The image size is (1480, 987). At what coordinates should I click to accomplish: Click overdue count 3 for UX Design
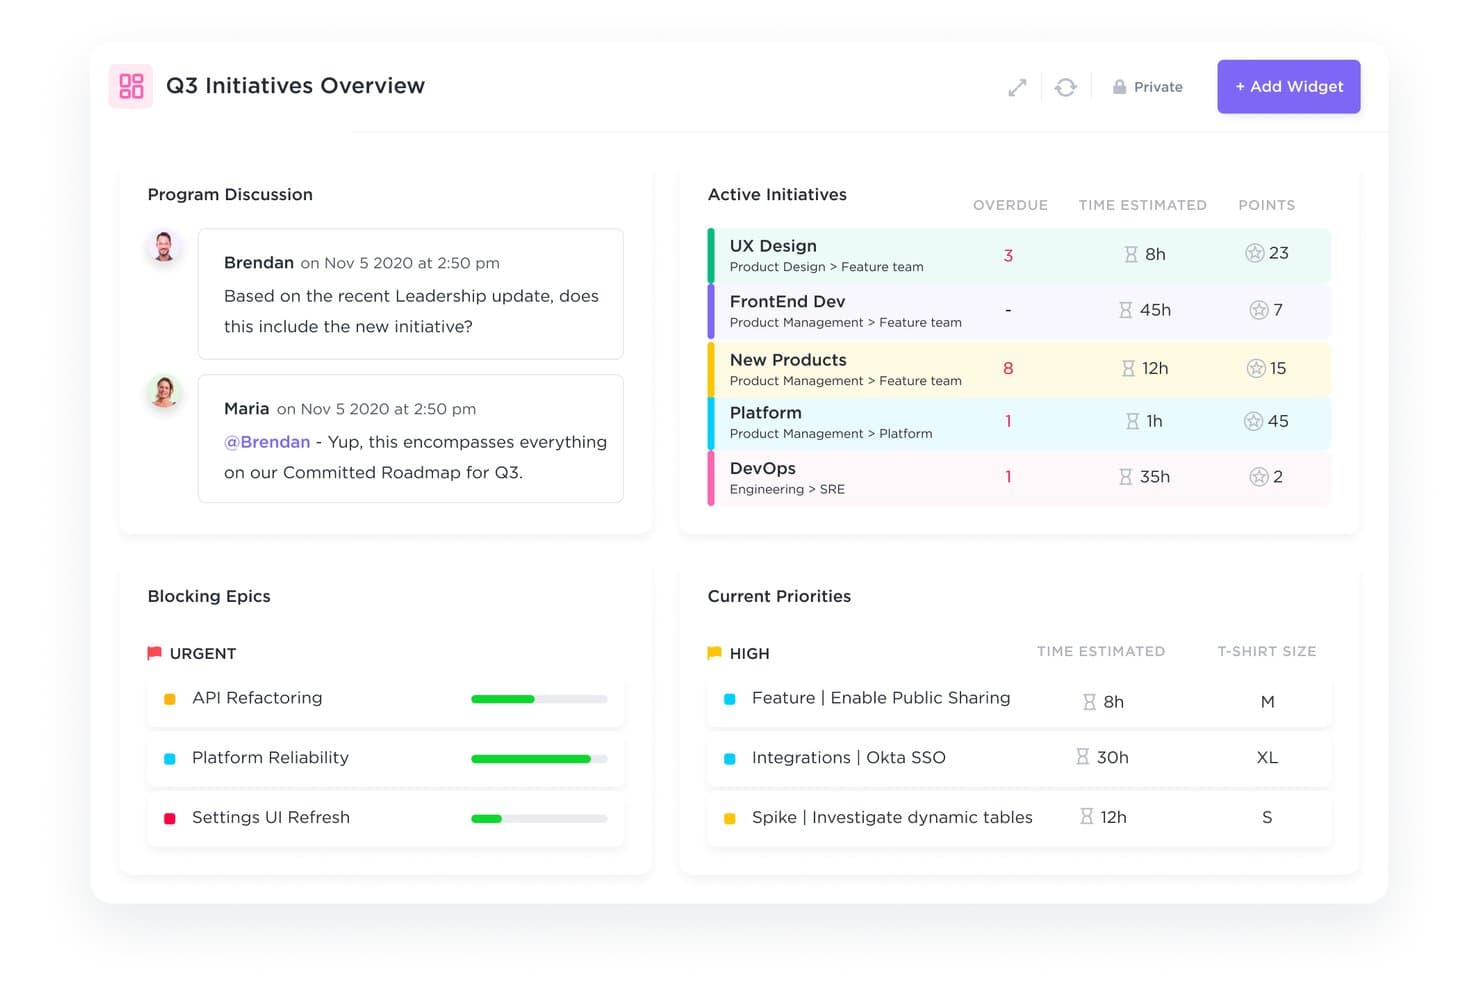1008,256
